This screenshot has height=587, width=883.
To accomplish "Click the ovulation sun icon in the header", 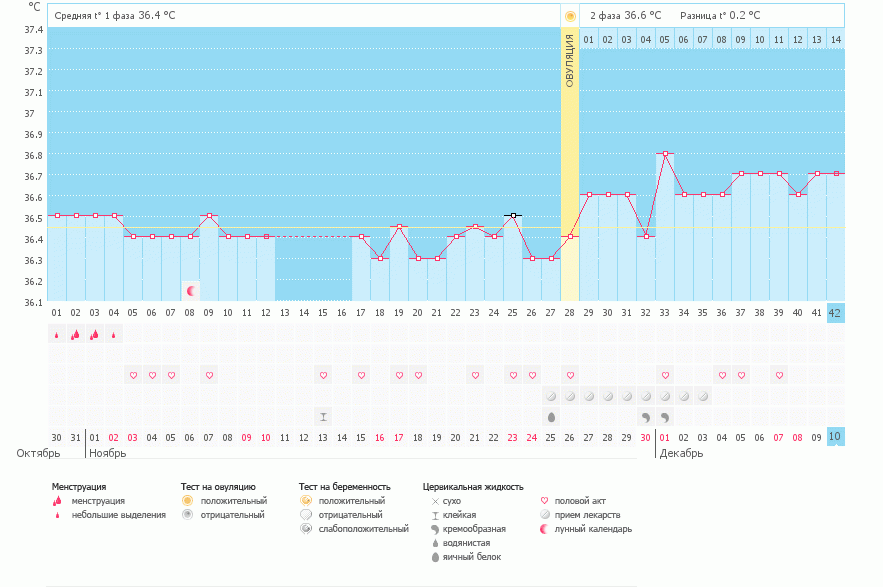I will click(x=570, y=16).
